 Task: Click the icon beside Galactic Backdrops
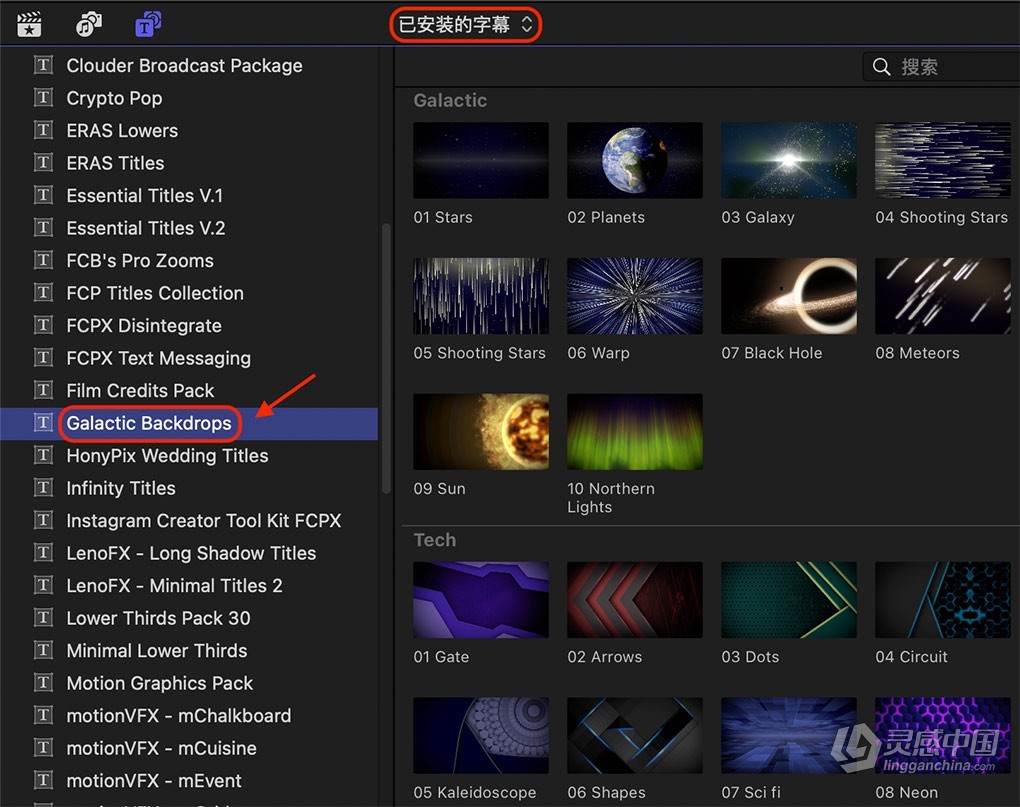point(43,423)
